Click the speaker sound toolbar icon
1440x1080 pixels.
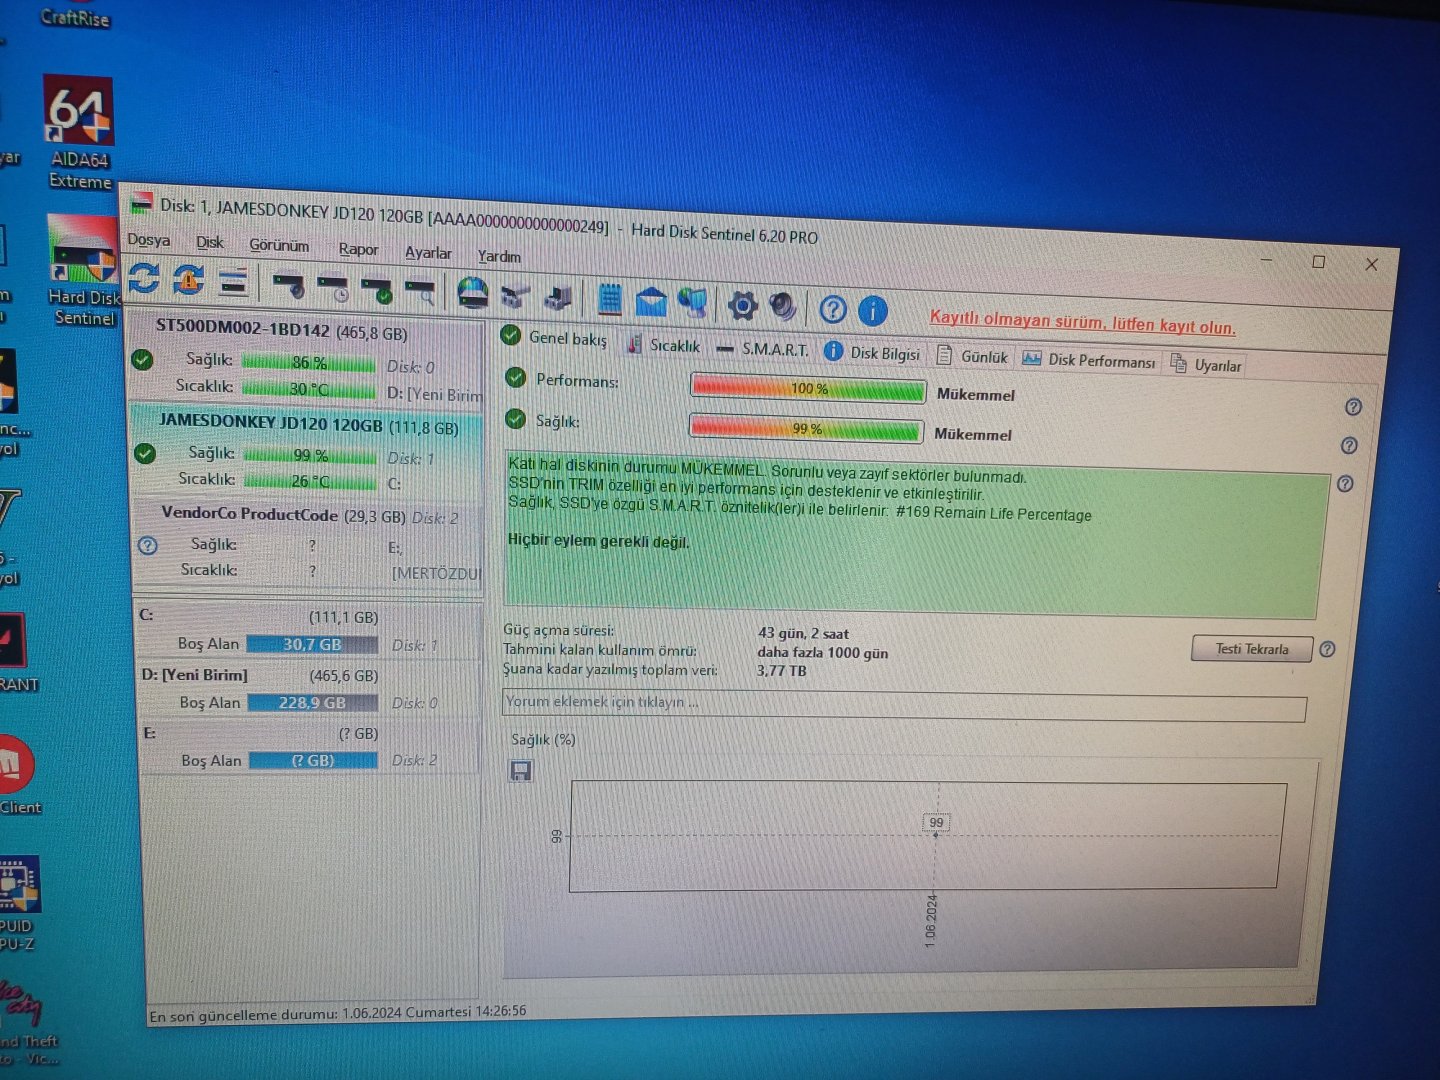[783, 307]
